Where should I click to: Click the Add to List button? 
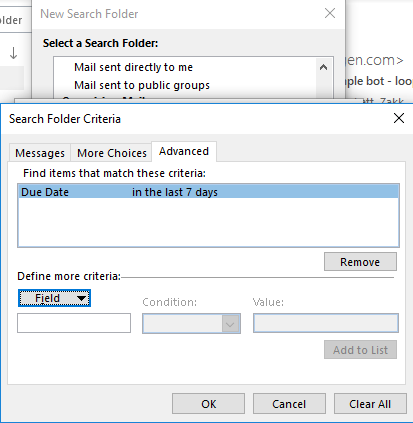pos(360,350)
